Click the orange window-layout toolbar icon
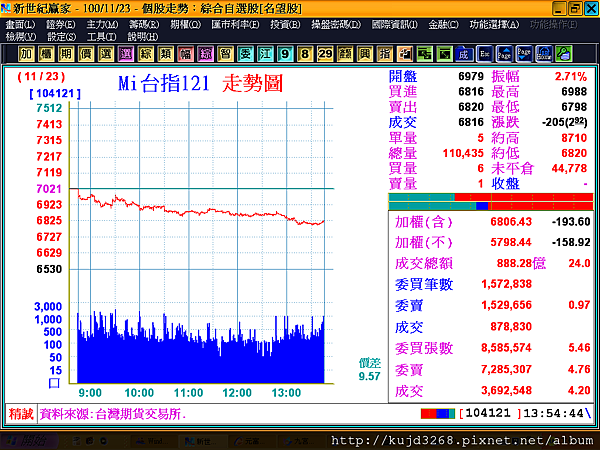The image size is (600, 450). click(x=404, y=54)
